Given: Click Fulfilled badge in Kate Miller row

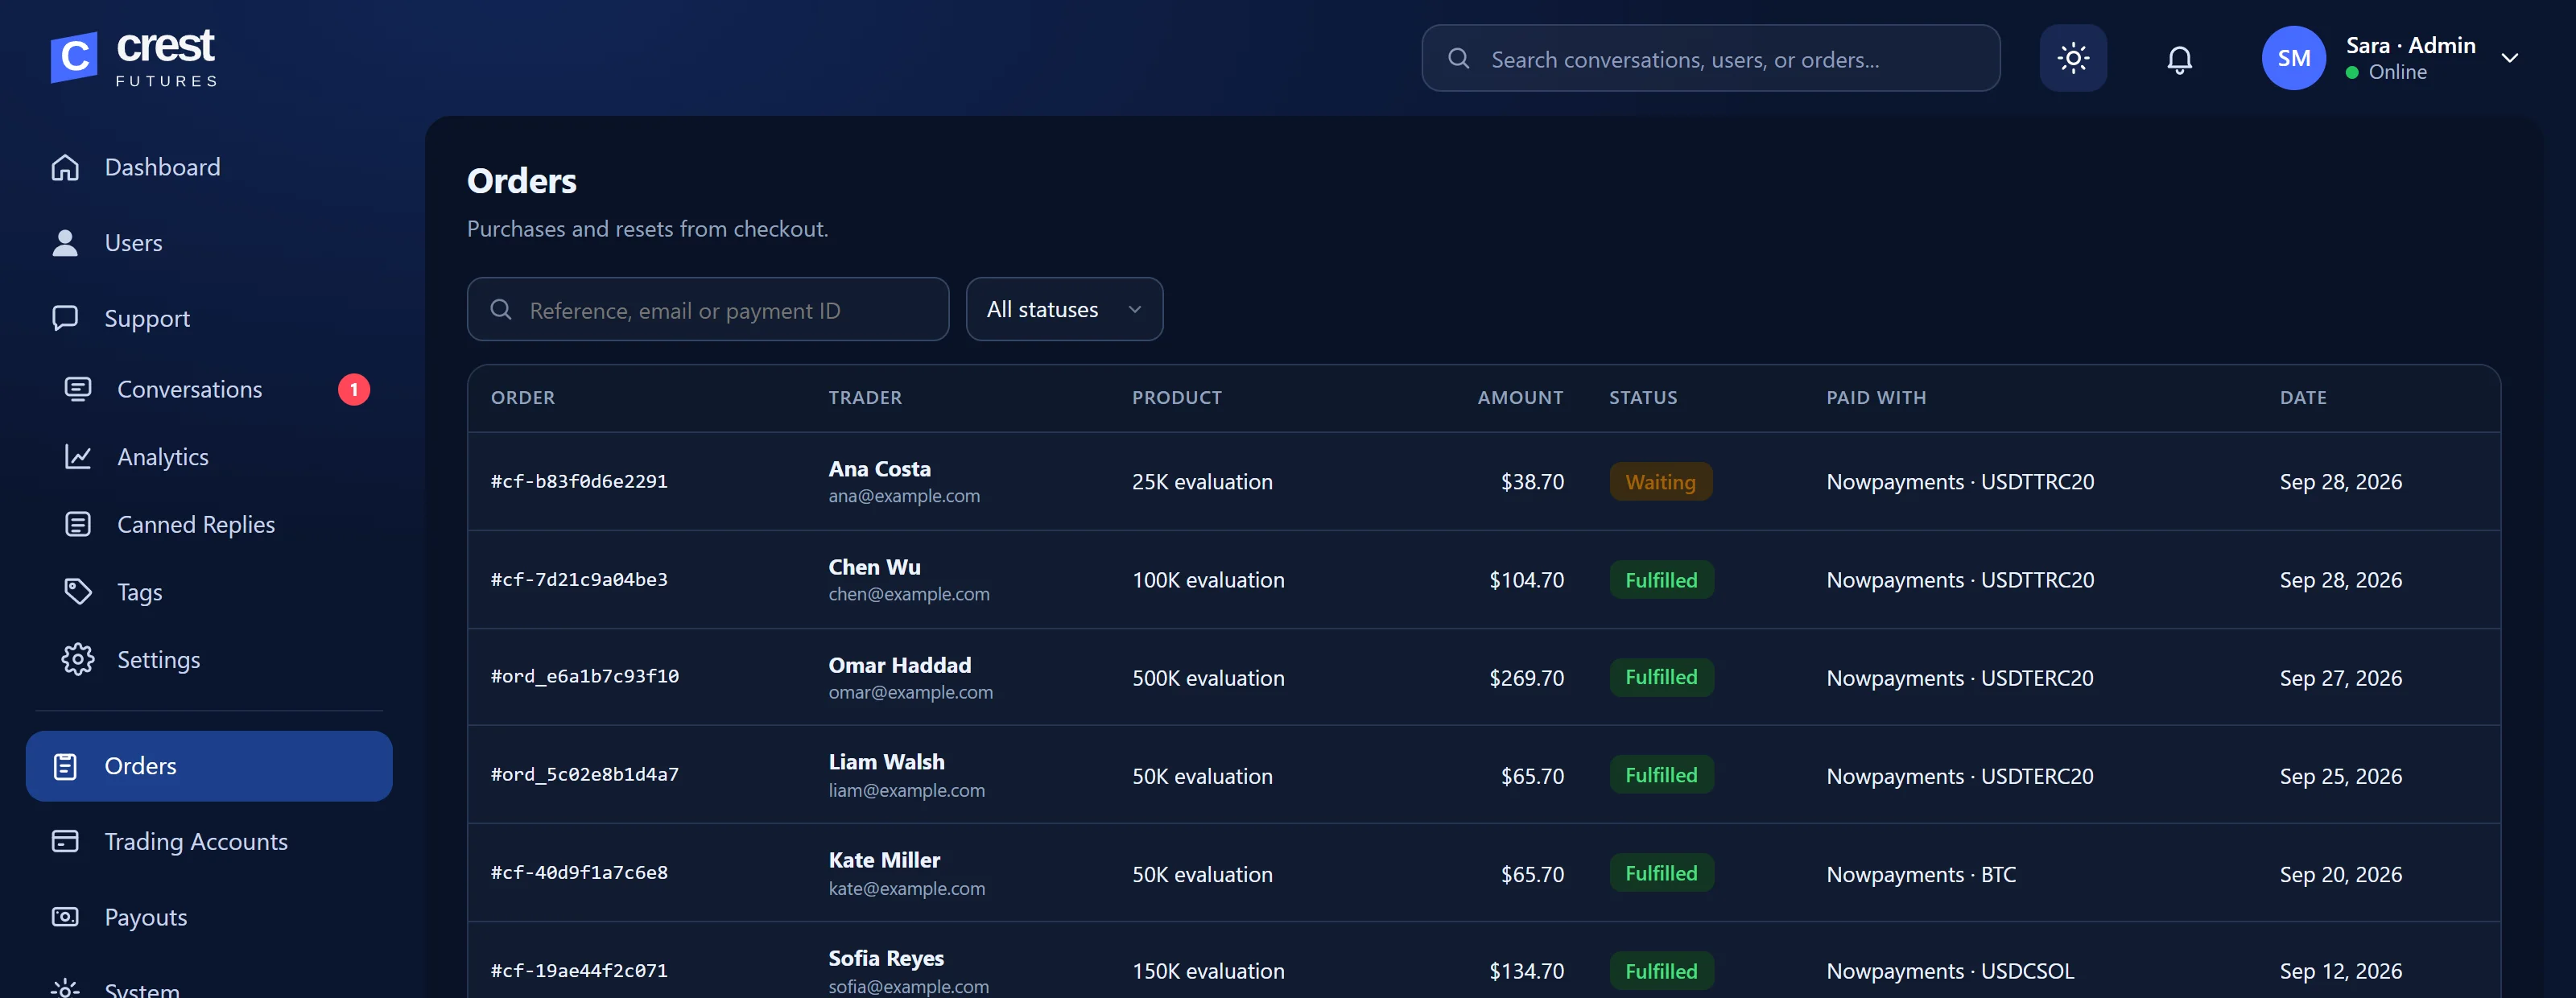Looking at the screenshot, I should (1661, 873).
